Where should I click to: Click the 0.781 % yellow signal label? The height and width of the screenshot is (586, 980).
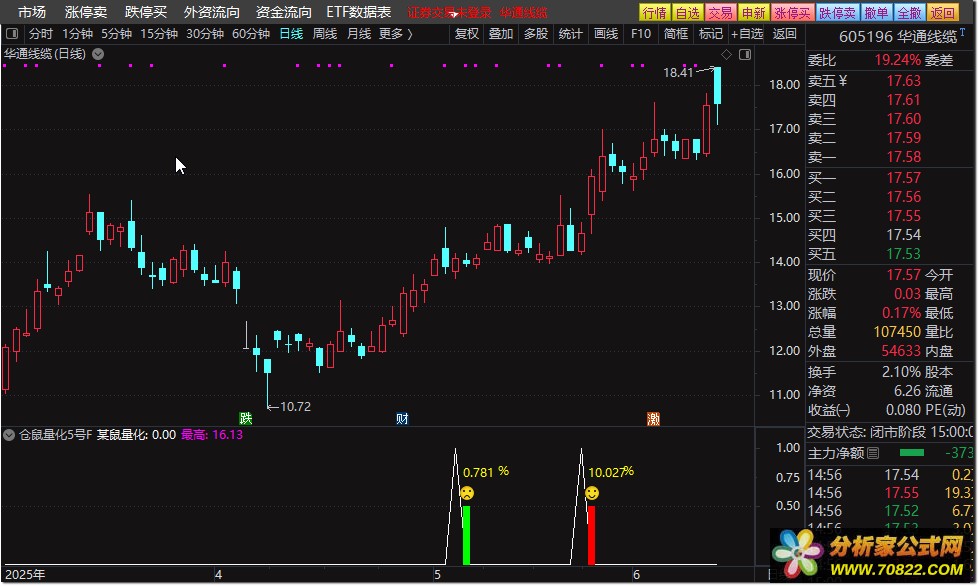coord(486,472)
